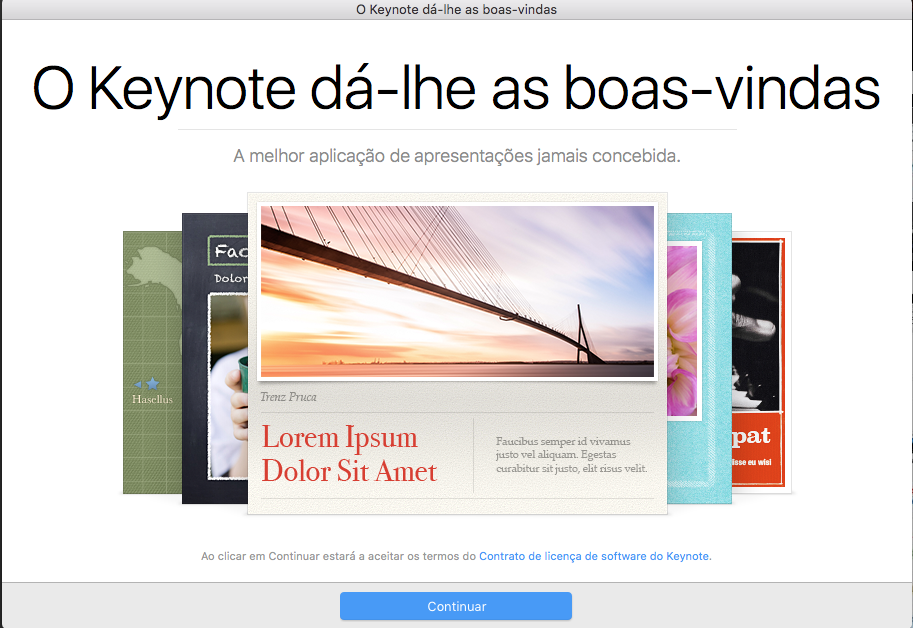Click the 'A melhor aplicação de apresentações' subtitle

(457, 156)
